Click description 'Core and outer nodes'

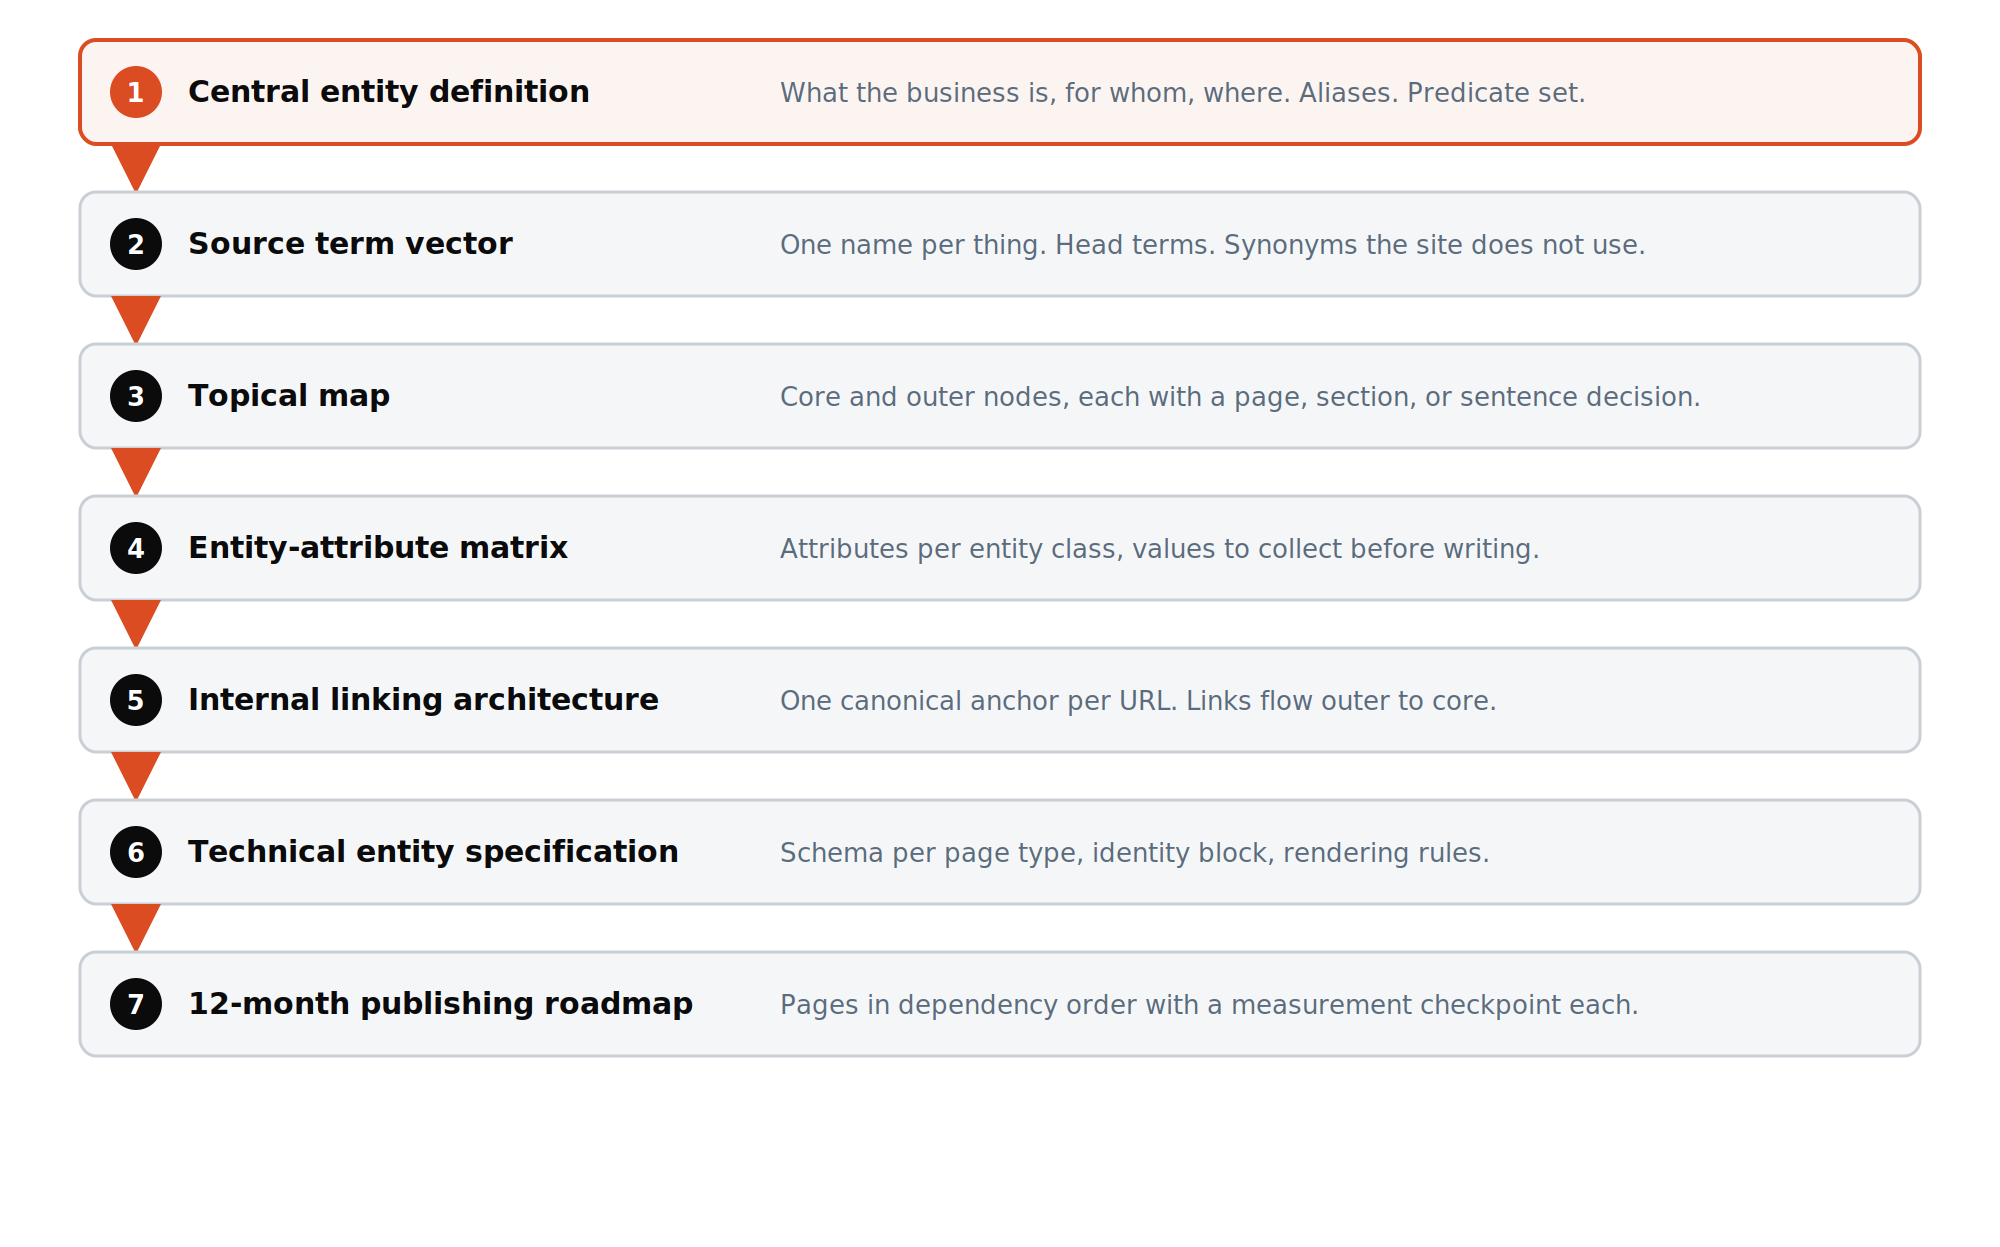click(x=1240, y=397)
